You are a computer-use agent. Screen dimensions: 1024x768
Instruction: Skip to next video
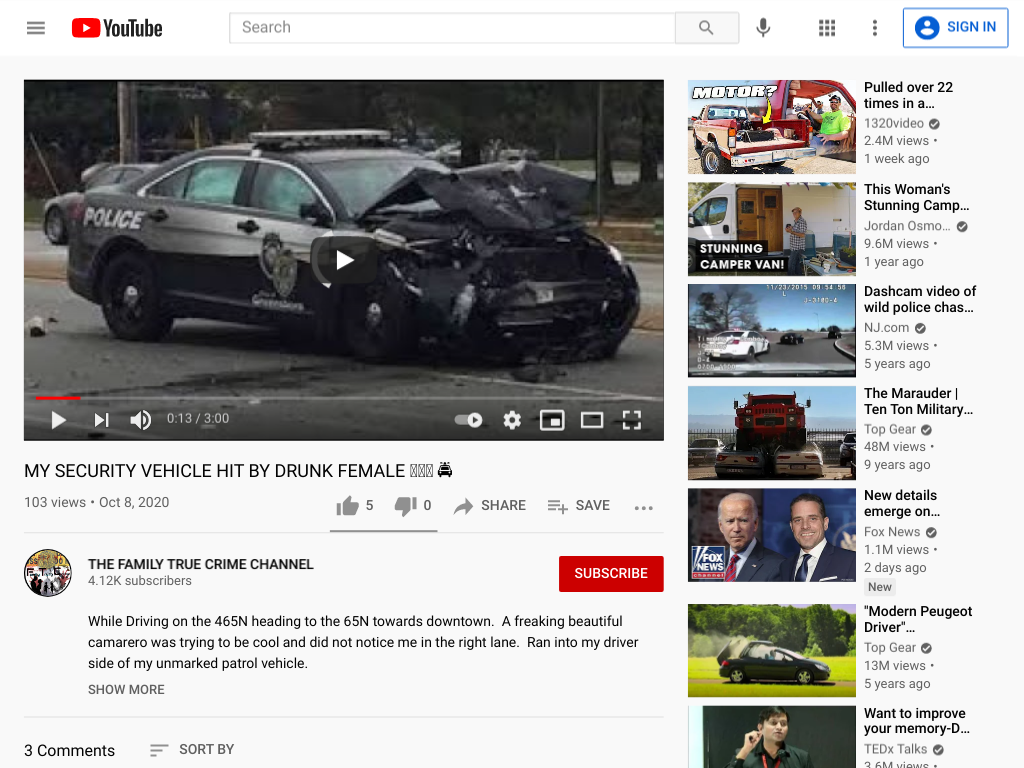pos(101,420)
